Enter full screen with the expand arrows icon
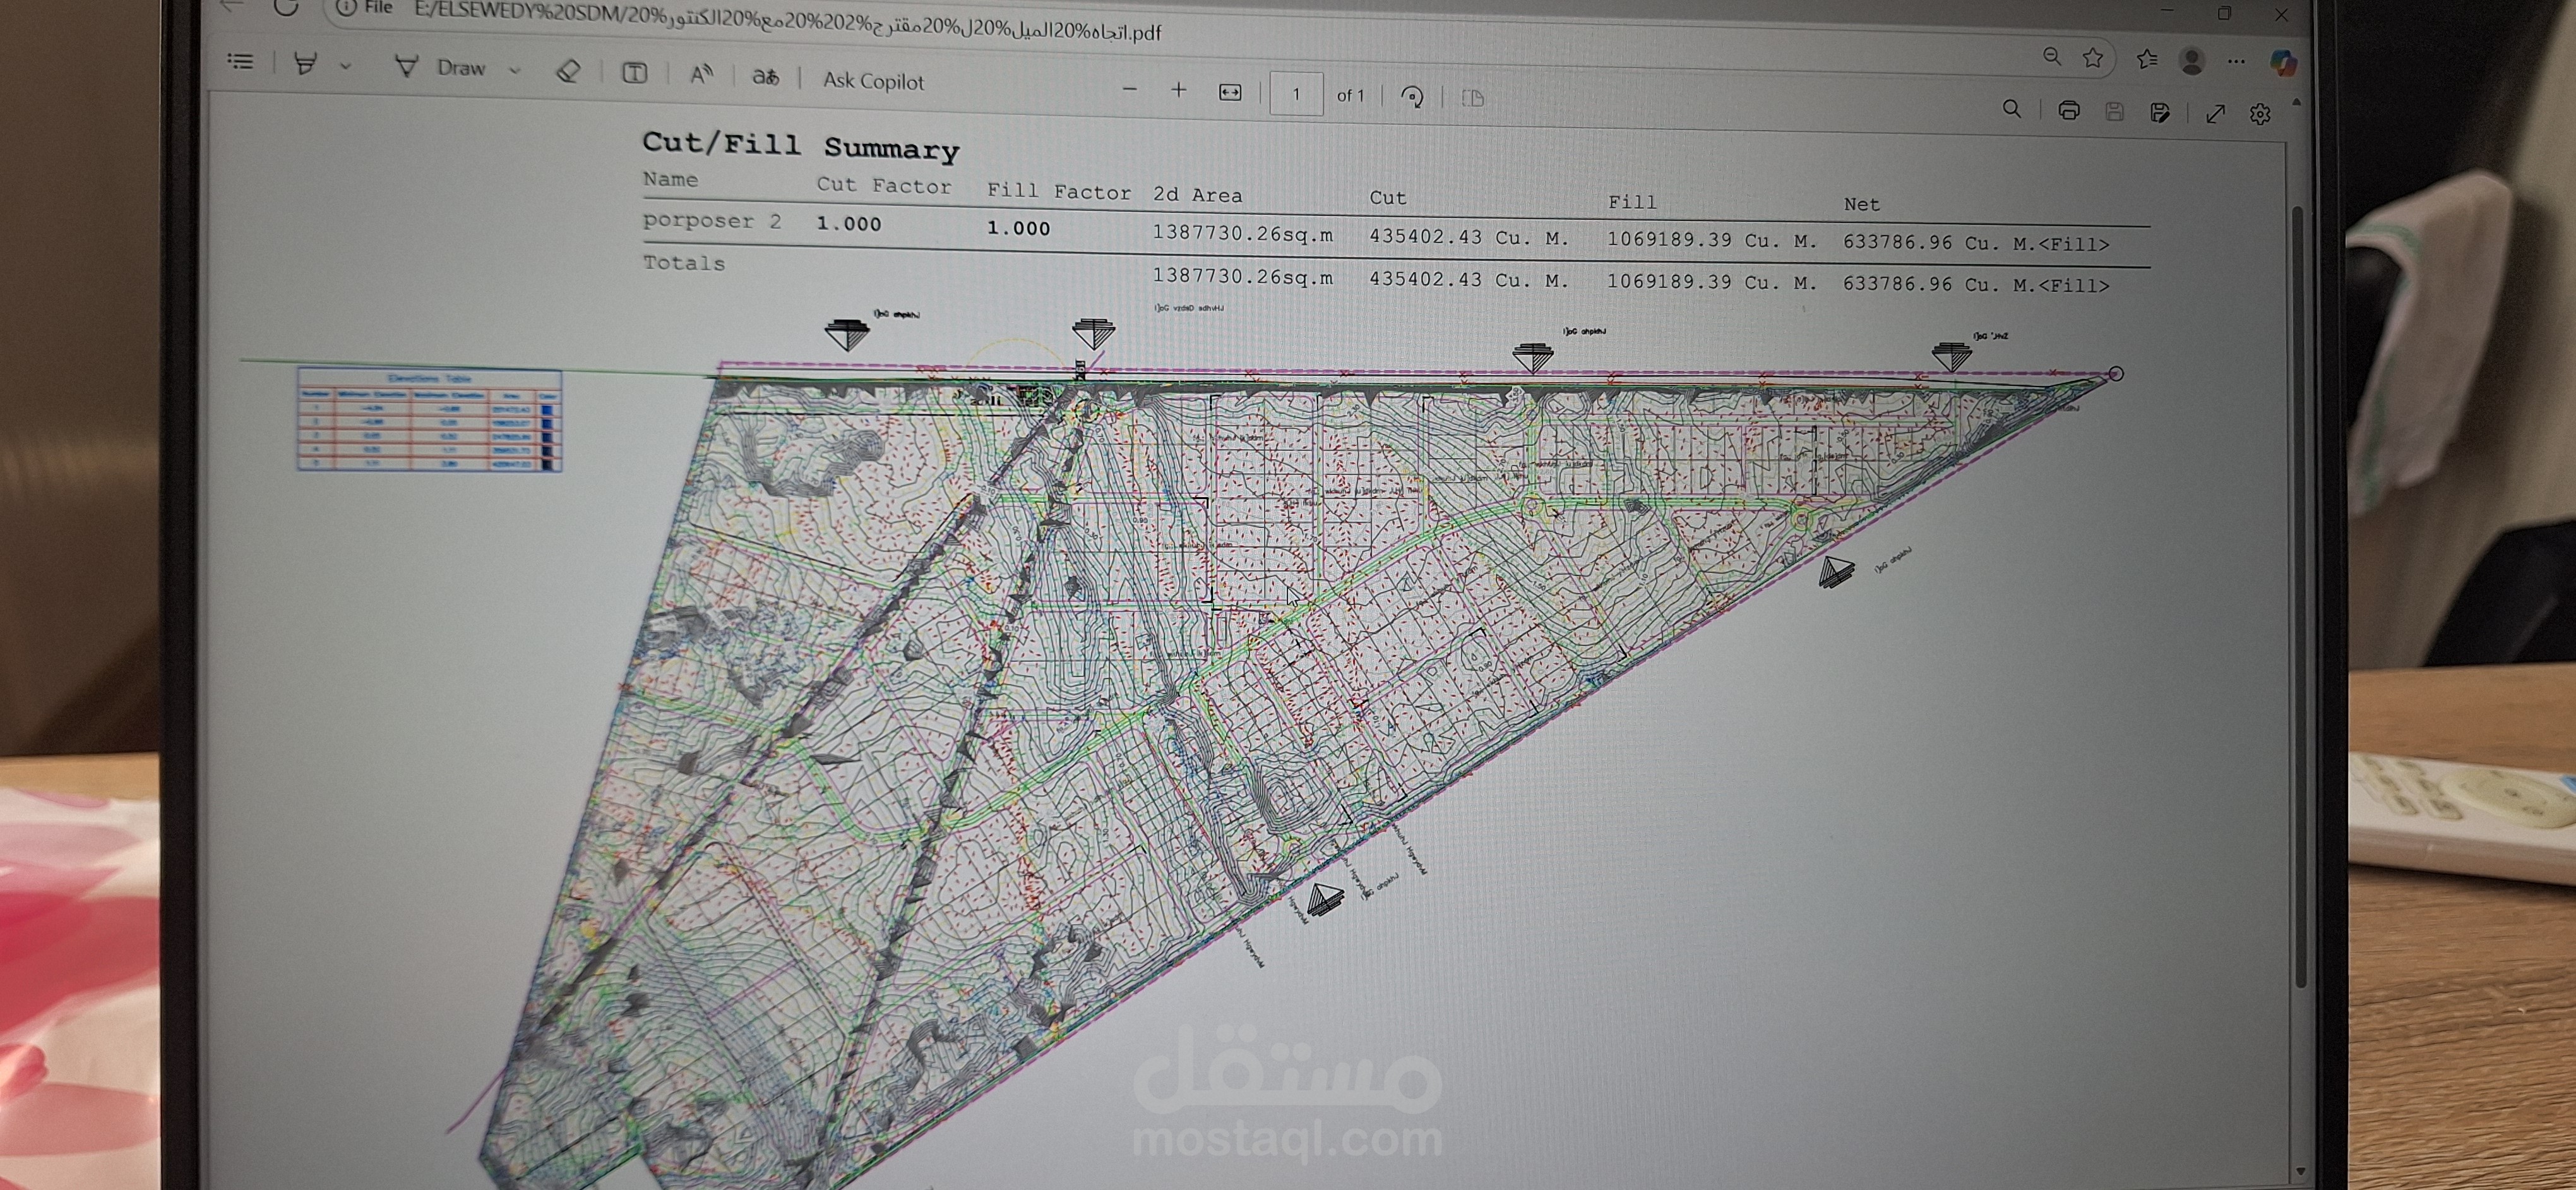Image resolution: width=2576 pixels, height=1190 pixels. coord(2215,113)
